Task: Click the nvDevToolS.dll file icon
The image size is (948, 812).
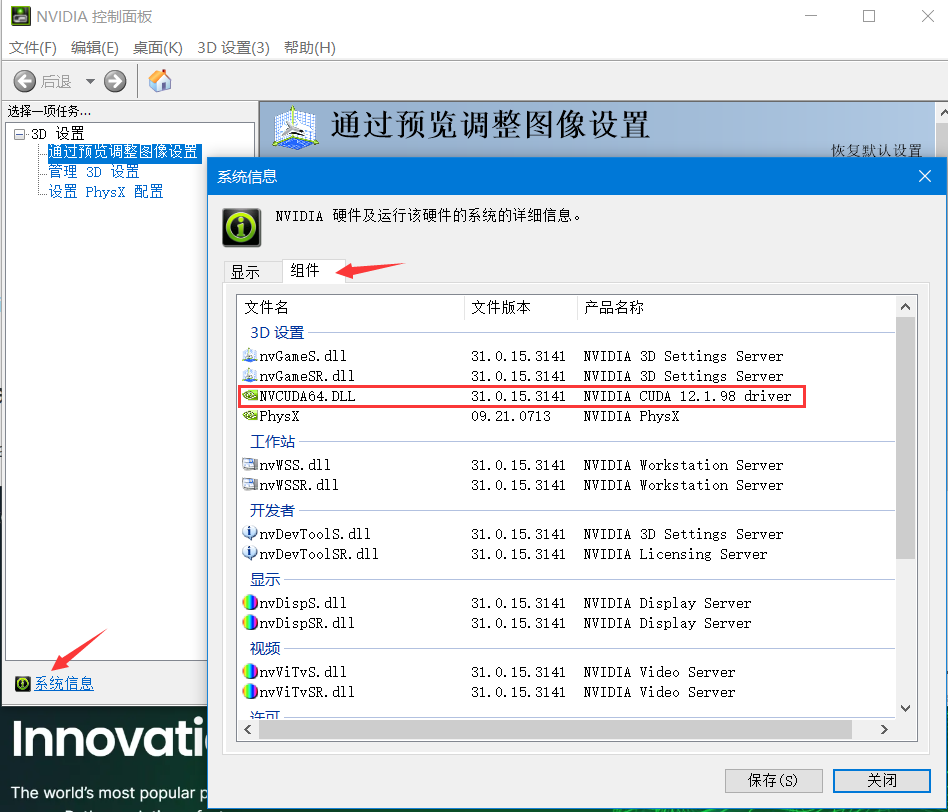Action: [x=250, y=533]
